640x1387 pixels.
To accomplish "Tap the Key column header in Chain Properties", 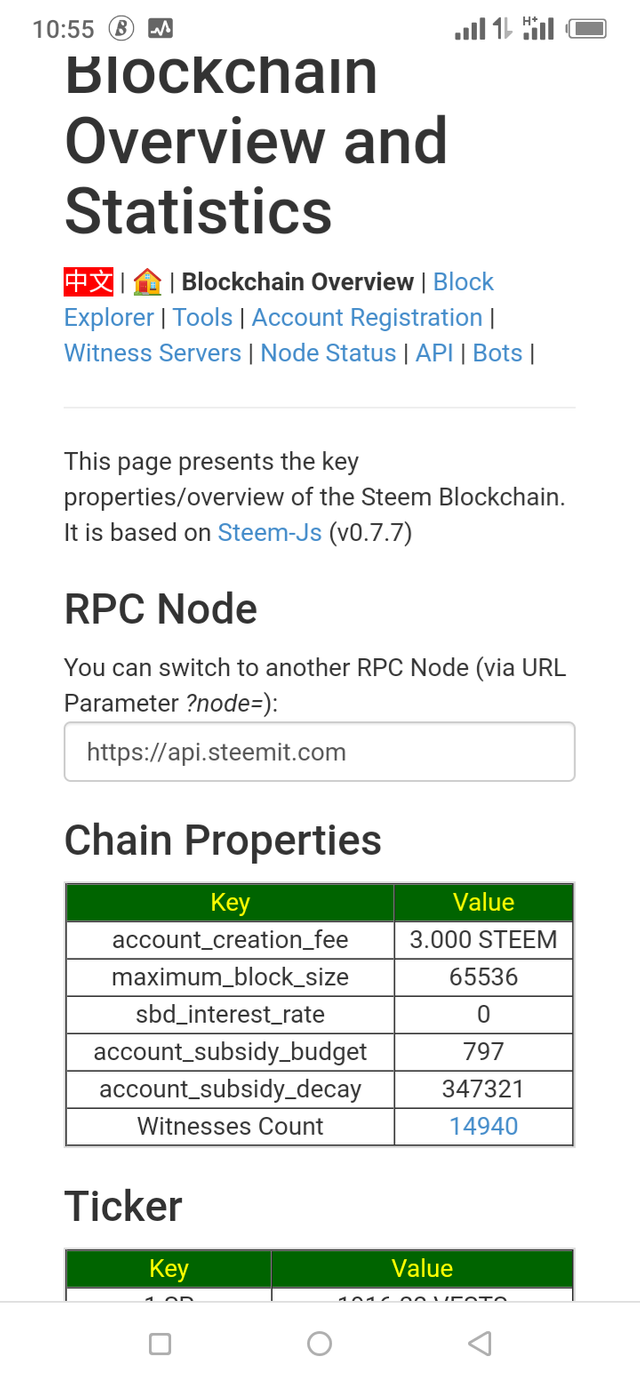I will [x=230, y=902].
